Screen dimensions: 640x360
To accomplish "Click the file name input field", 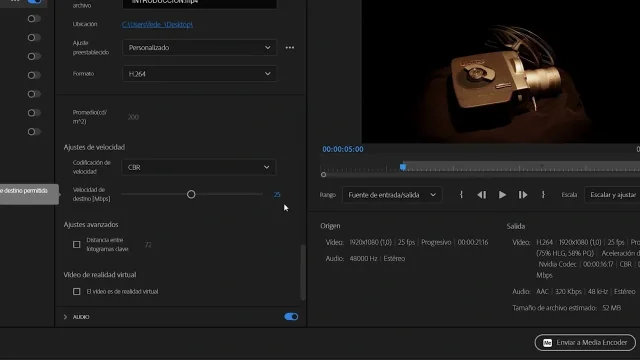I will [x=199, y=3].
